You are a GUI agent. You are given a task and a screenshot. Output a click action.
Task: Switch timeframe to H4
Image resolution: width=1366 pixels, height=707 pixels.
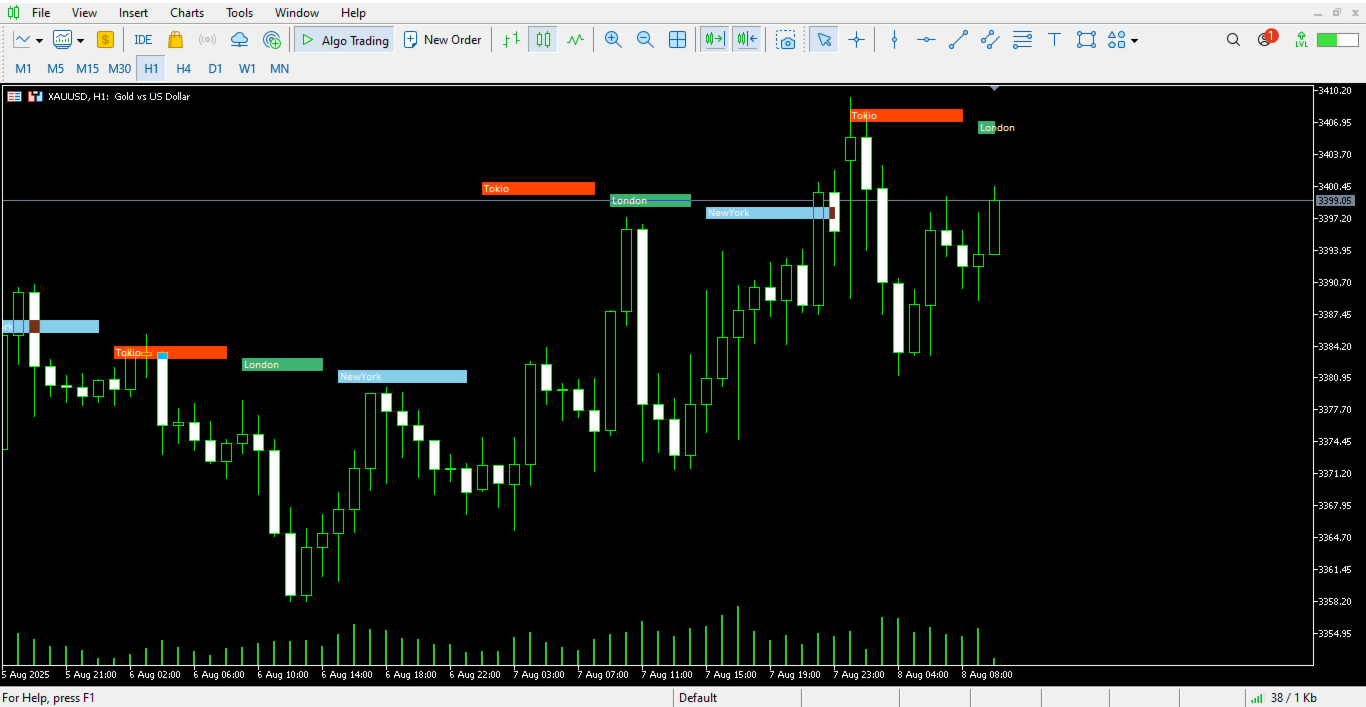pyautogui.click(x=183, y=69)
